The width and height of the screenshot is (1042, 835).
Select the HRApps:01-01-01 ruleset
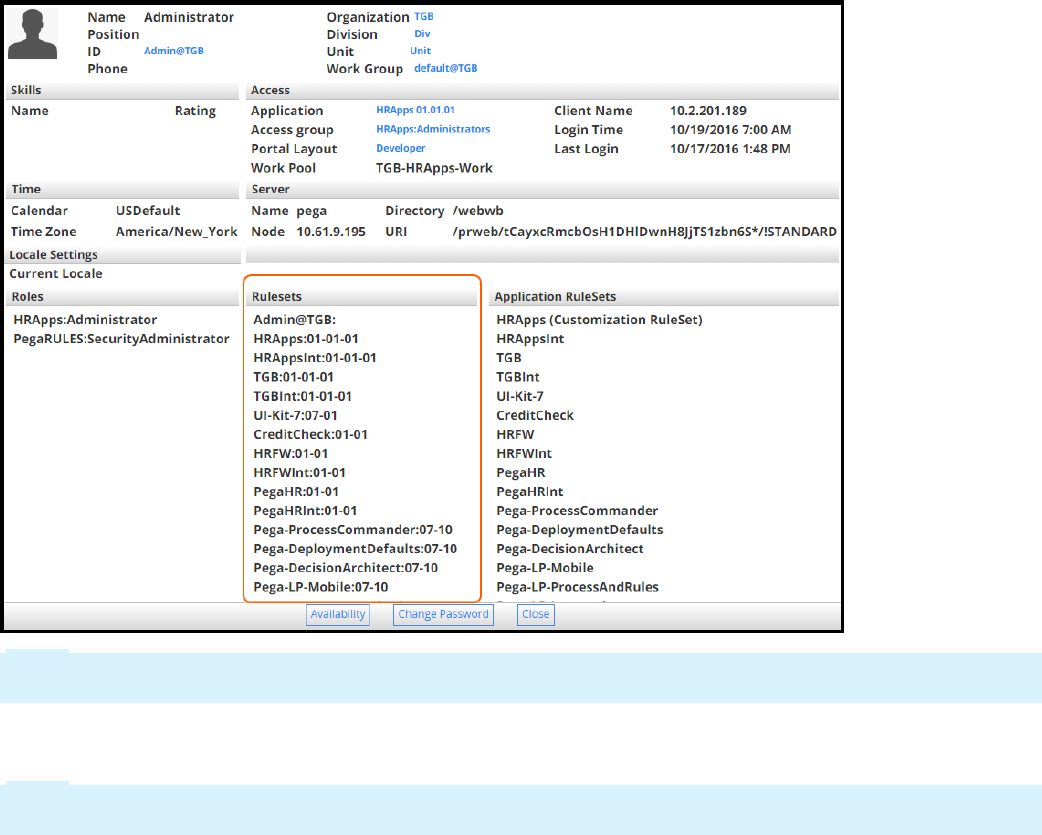(x=306, y=339)
